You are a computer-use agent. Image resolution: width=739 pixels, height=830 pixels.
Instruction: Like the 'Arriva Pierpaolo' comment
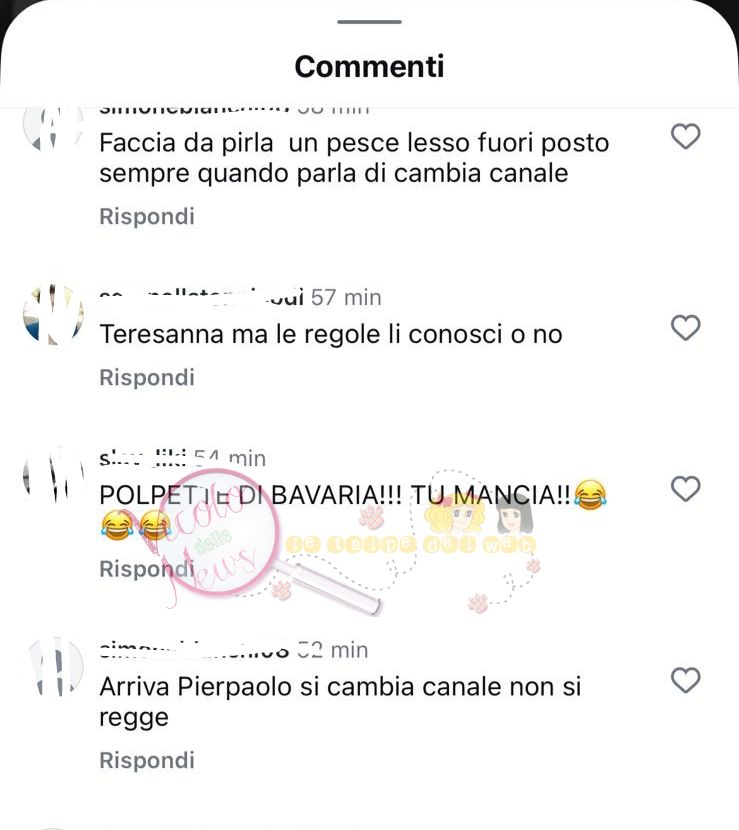(686, 680)
